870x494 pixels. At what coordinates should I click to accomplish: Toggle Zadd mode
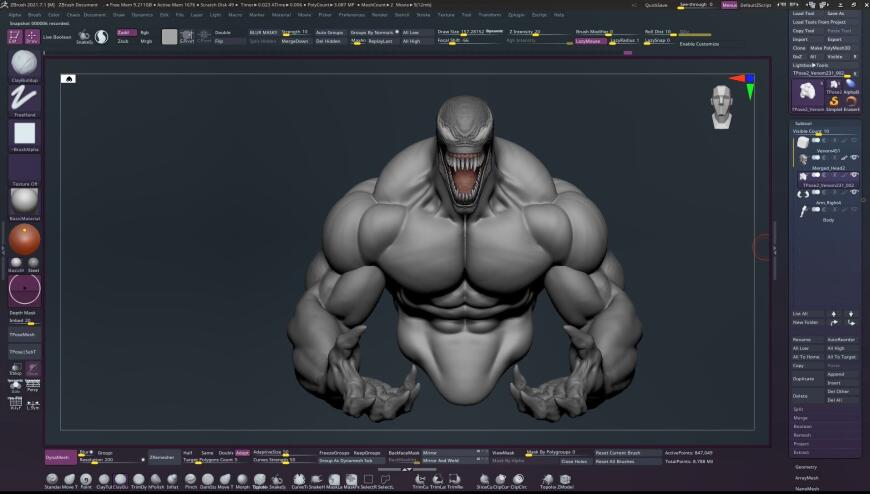[x=127, y=32]
